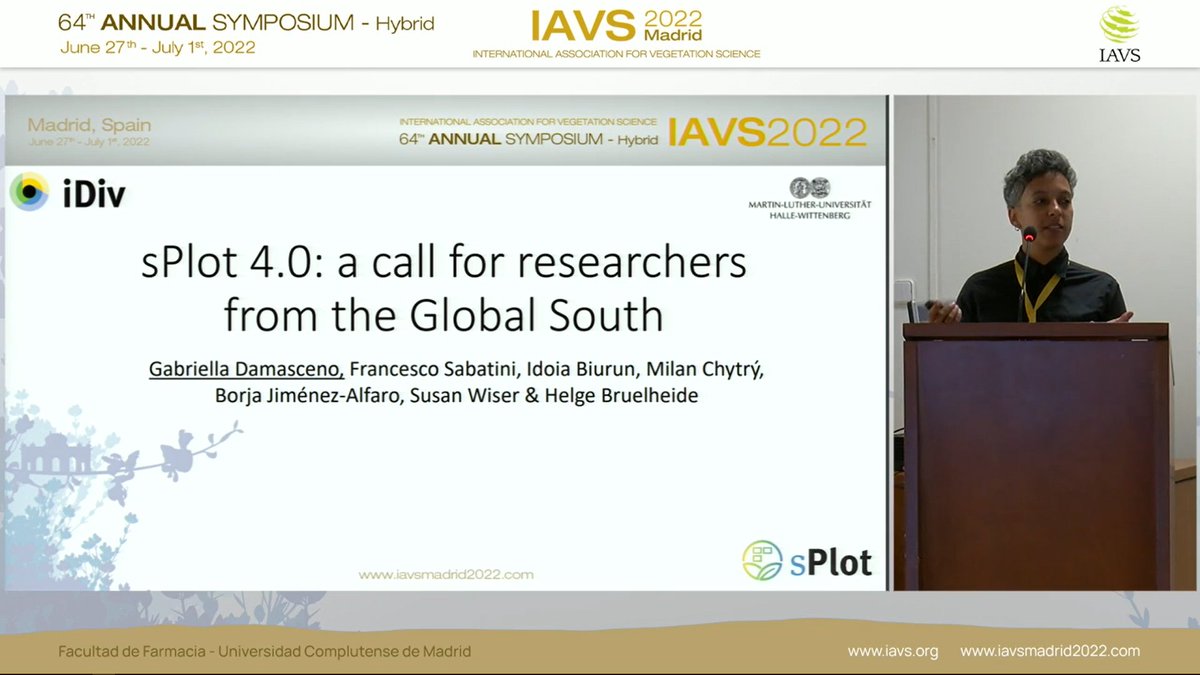The height and width of the screenshot is (675, 1200).
Task: Click the slide title 'sPlot 4.0: a call for researchers'
Action: [443, 263]
